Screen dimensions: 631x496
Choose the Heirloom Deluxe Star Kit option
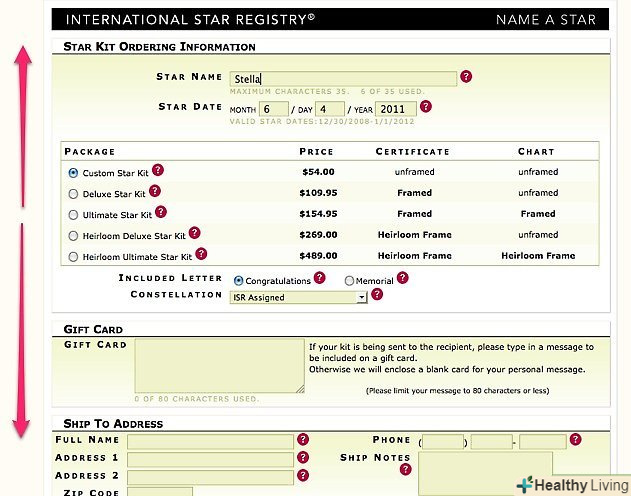coord(73,236)
